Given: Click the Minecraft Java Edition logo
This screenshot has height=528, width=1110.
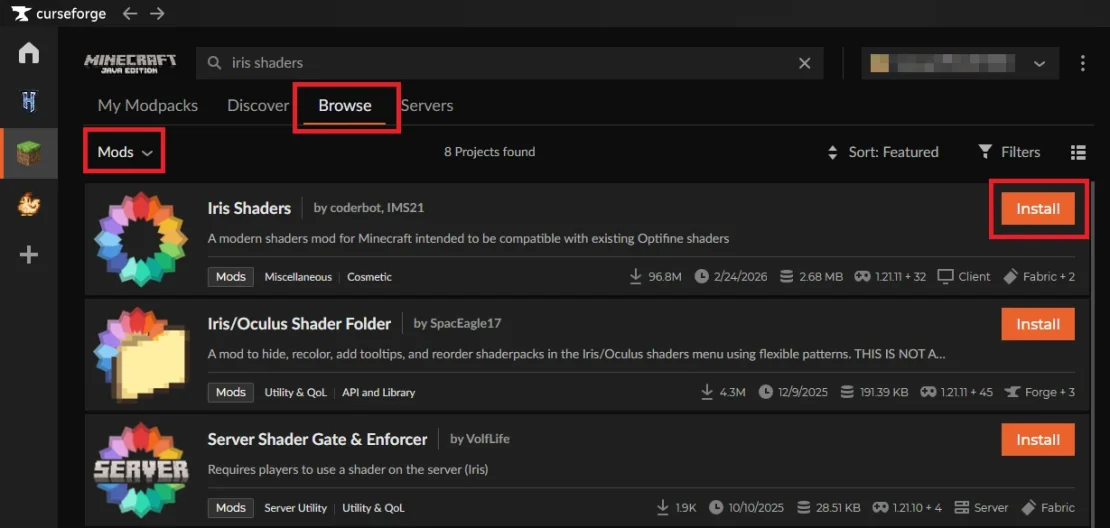Looking at the screenshot, I should coord(130,63).
